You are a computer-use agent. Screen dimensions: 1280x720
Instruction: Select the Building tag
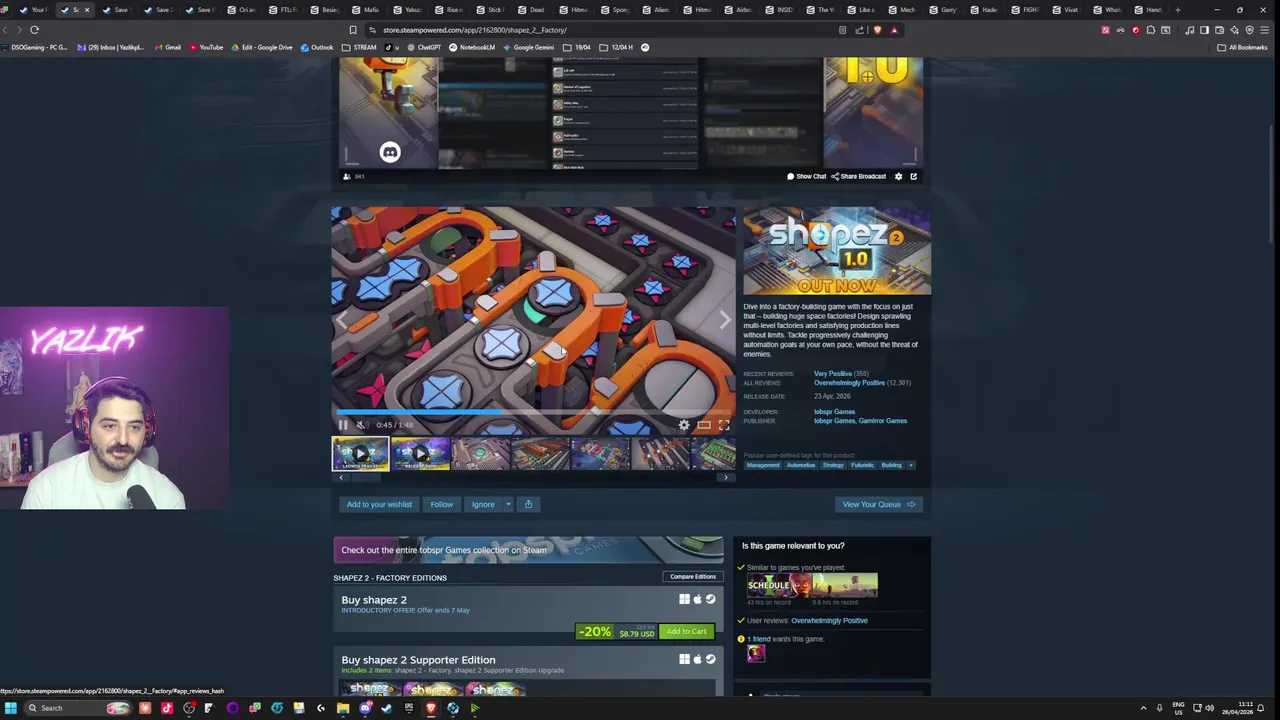891,465
